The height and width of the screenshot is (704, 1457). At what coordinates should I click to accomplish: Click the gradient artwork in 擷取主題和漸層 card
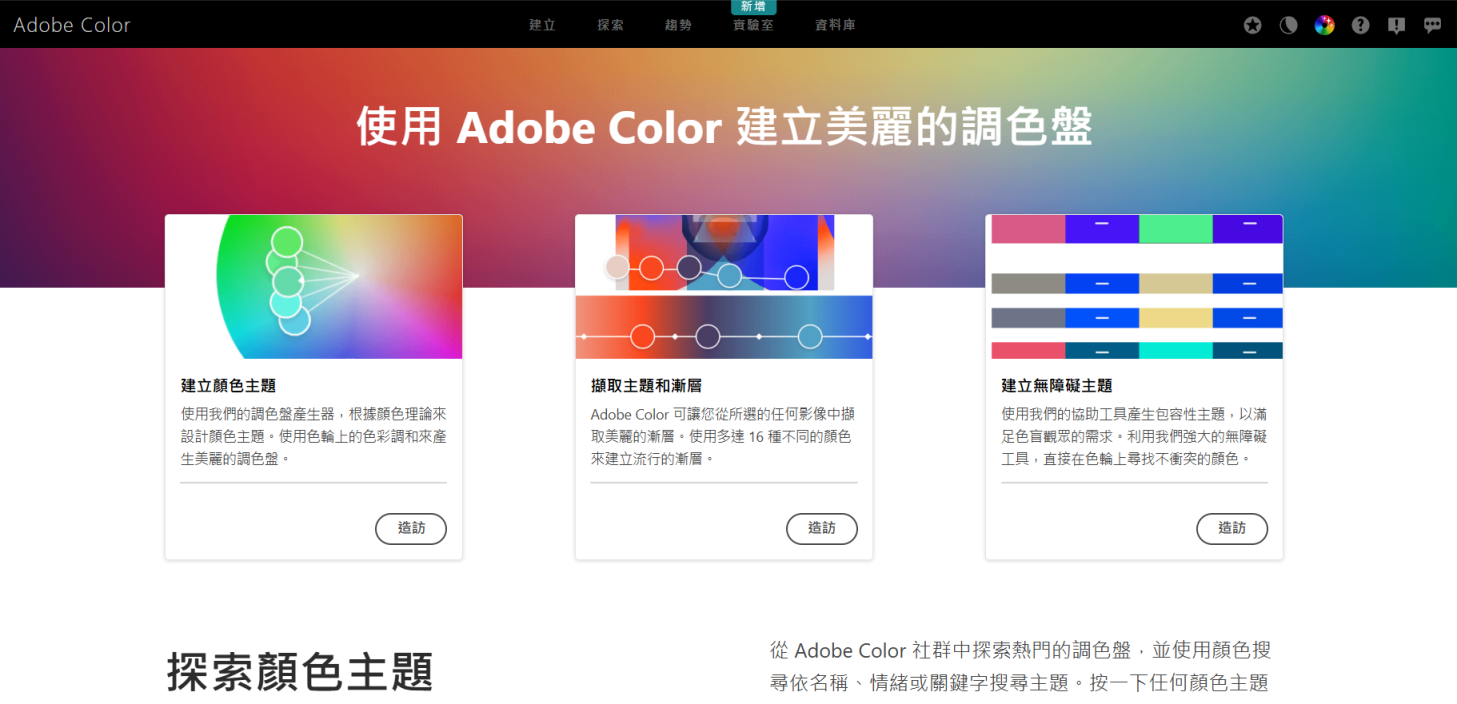click(723, 250)
